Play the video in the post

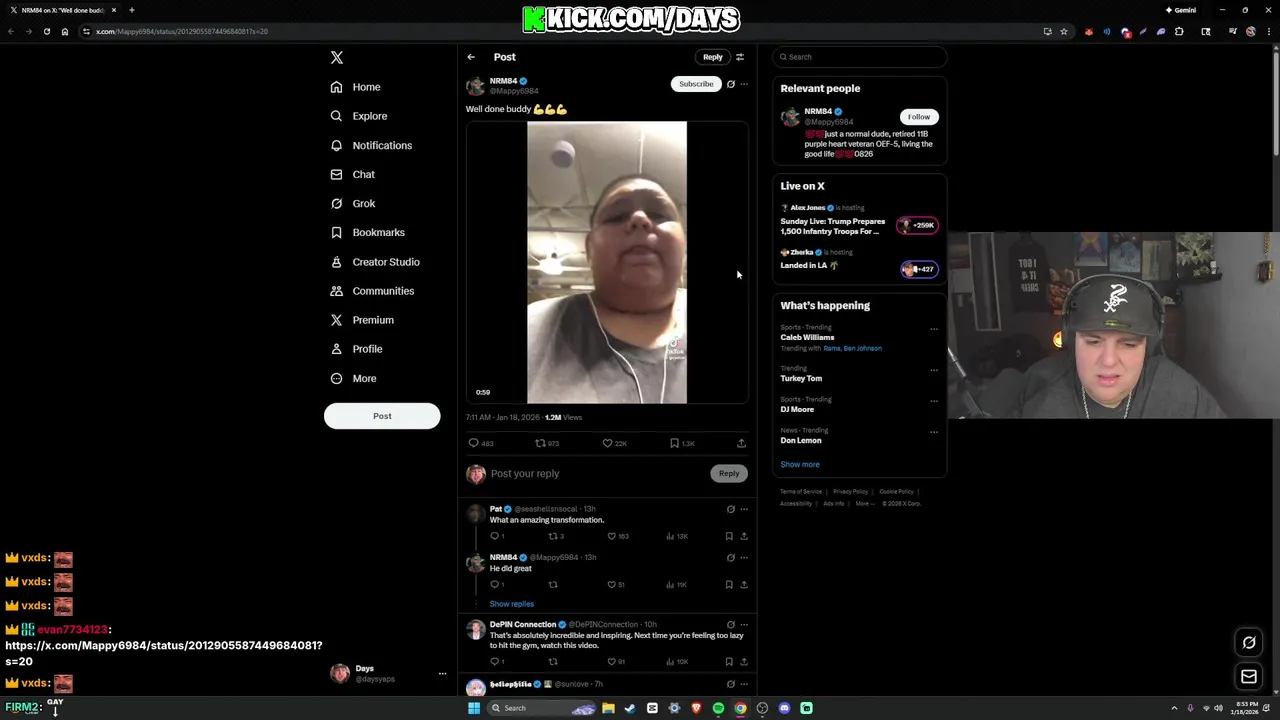[x=607, y=262]
